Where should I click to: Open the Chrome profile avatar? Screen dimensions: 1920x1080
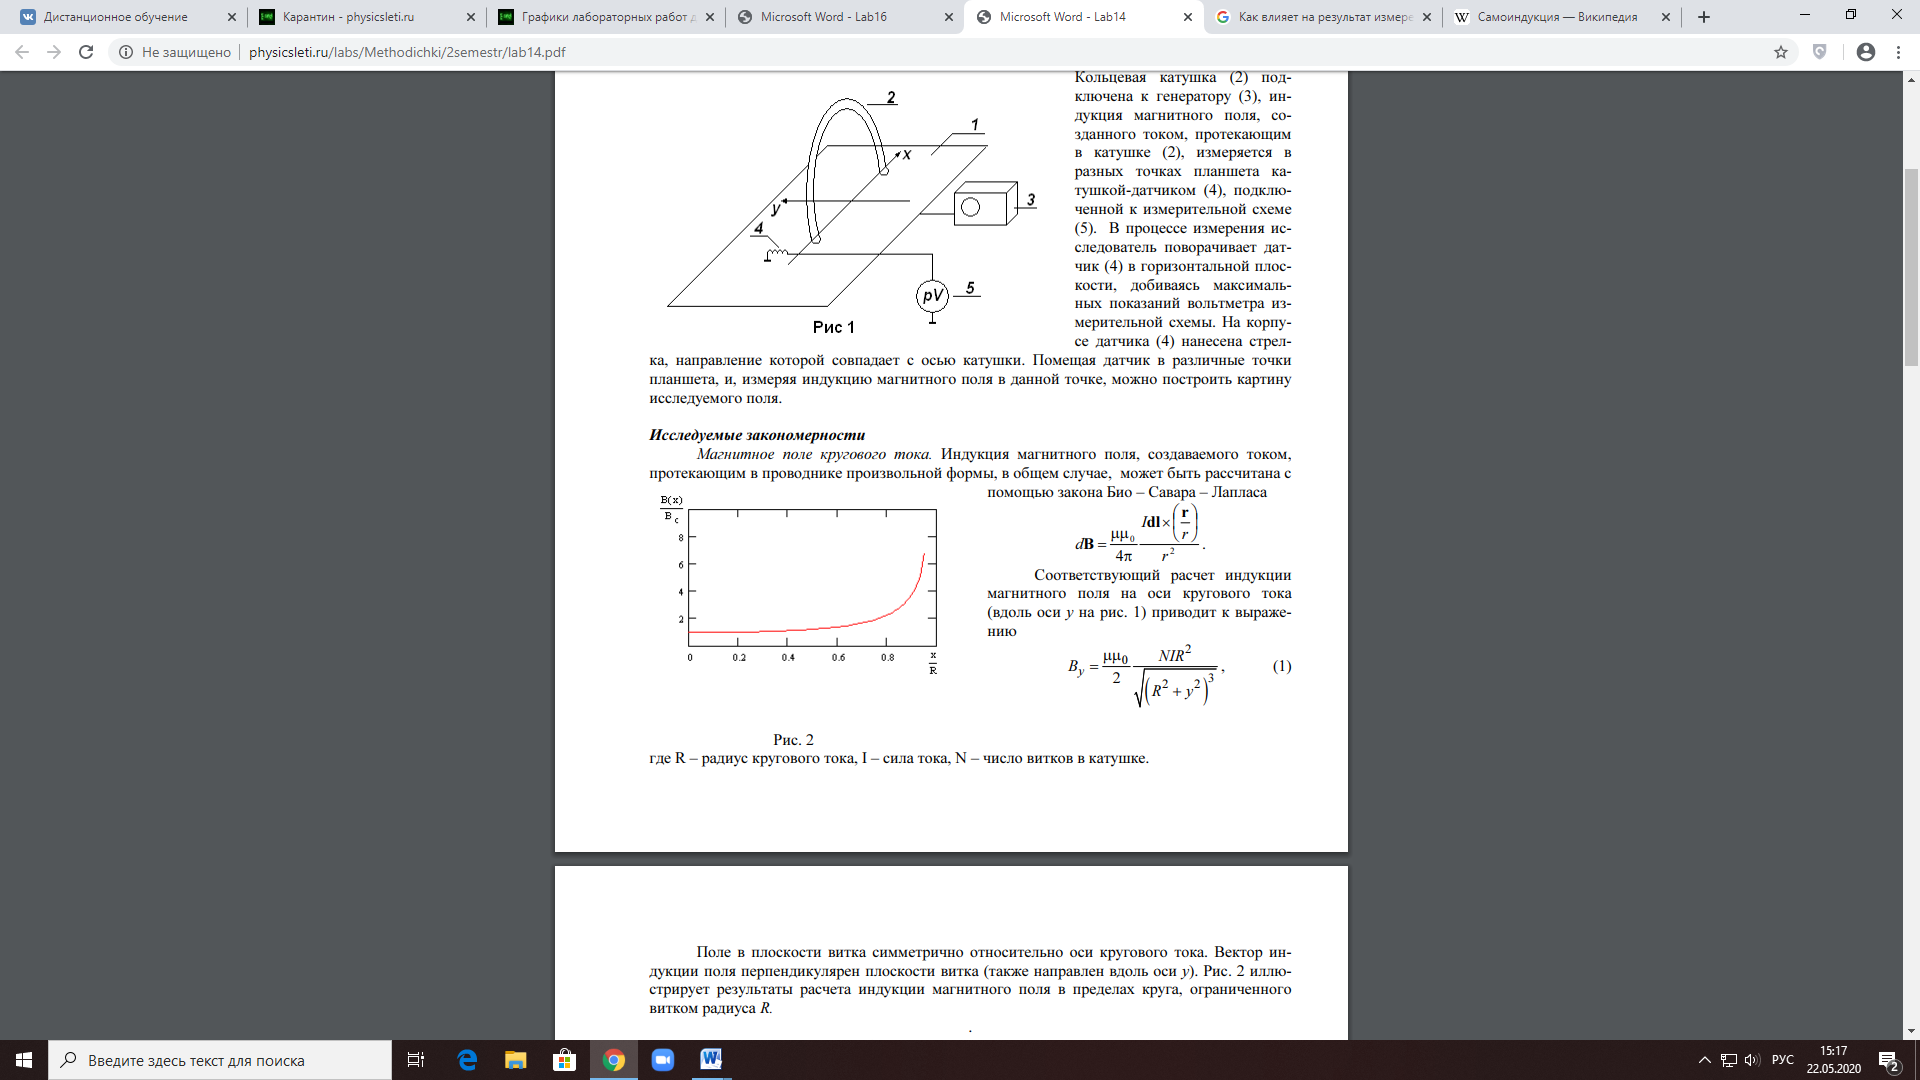click(x=1866, y=52)
